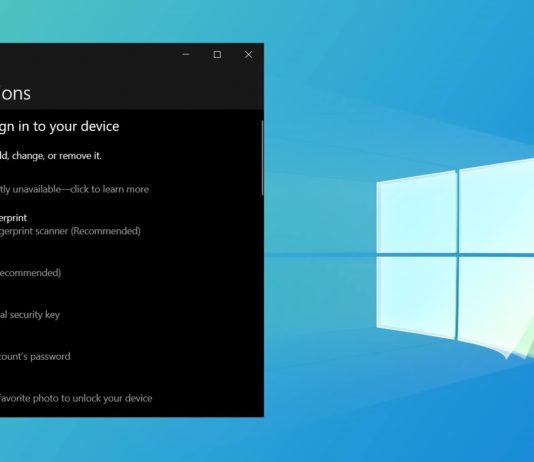The width and height of the screenshot is (534, 462).
Task: Minimize the Settings window
Action: coord(186,54)
